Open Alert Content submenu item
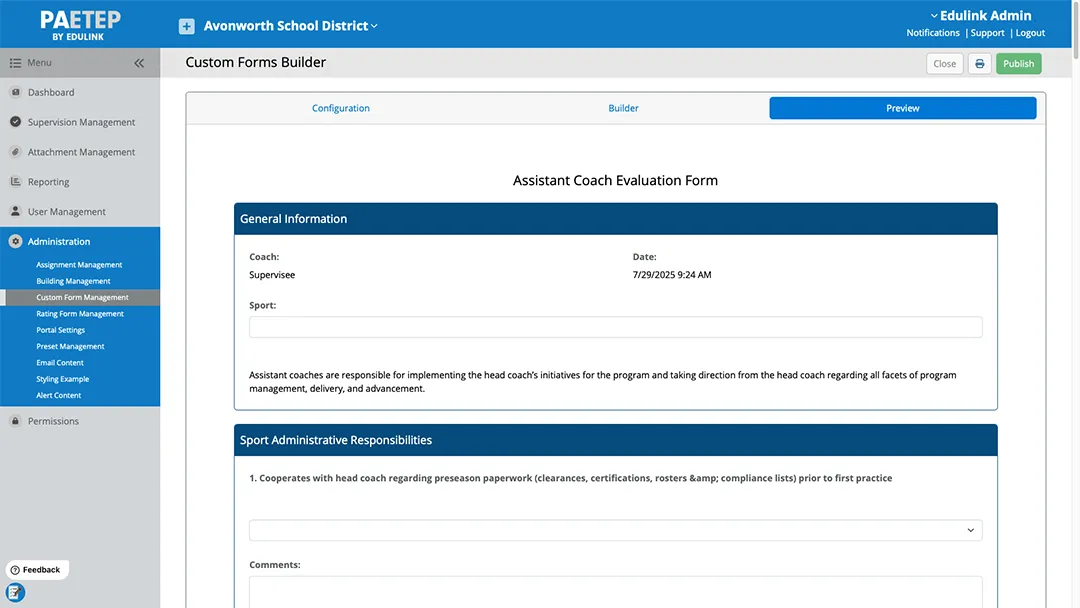The image size is (1080, 608). (59, 395)
